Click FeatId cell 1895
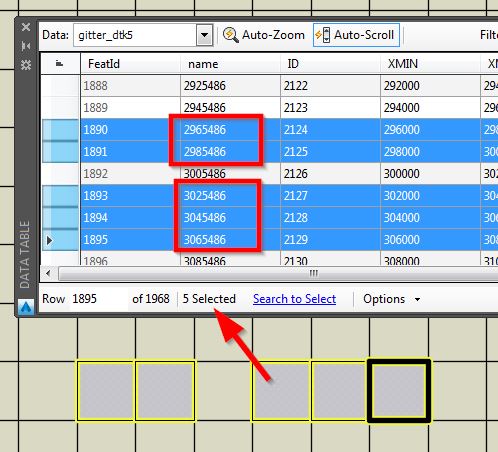This screenshot has height=452, width=498. pos(130,240)
